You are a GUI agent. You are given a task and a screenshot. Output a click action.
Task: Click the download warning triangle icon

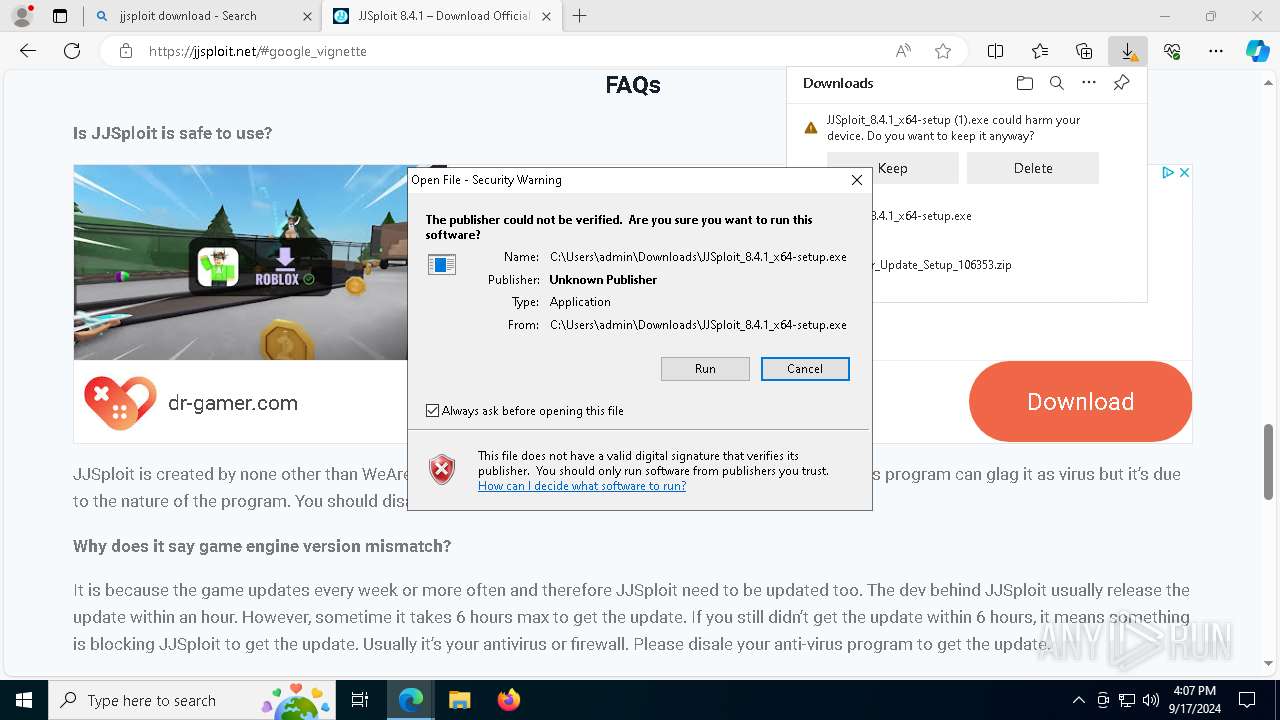coord(811,128)
